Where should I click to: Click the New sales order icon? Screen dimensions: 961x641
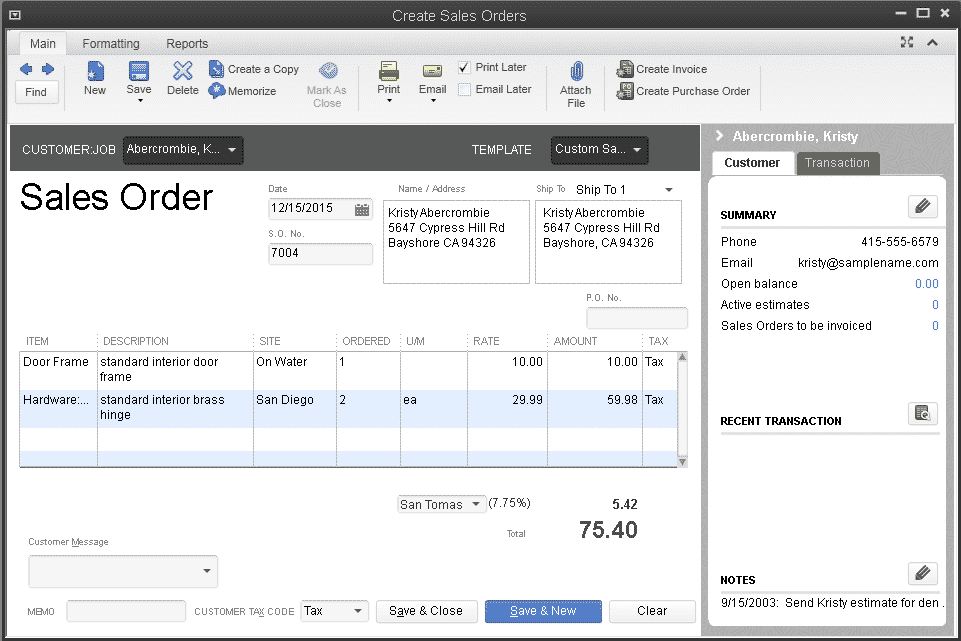(95, 71)
